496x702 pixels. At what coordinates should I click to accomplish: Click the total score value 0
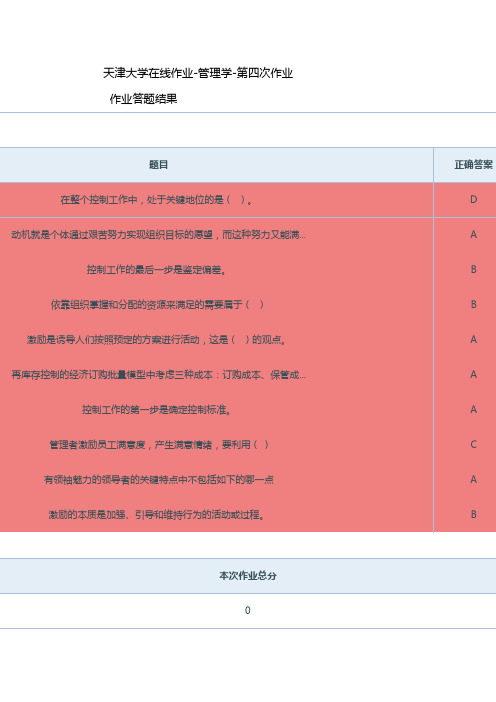tap(248, 610)
